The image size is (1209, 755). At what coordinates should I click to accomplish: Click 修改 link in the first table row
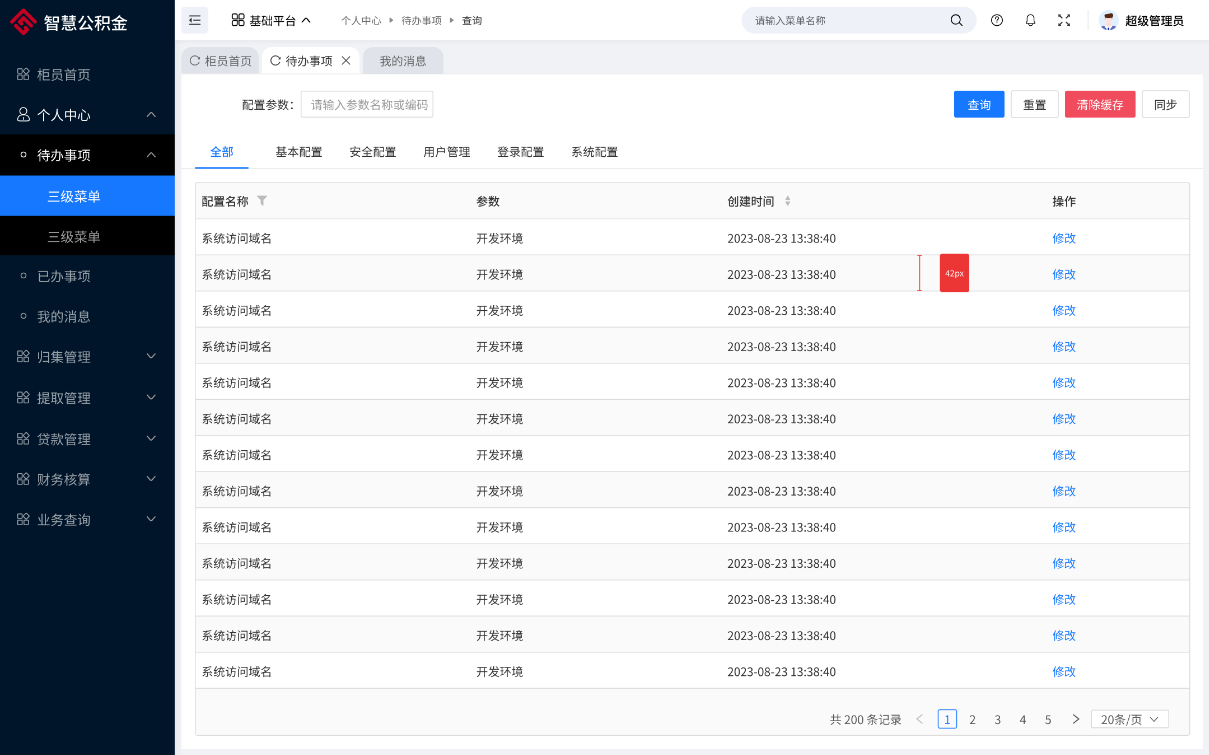[x=1064, y=238]
